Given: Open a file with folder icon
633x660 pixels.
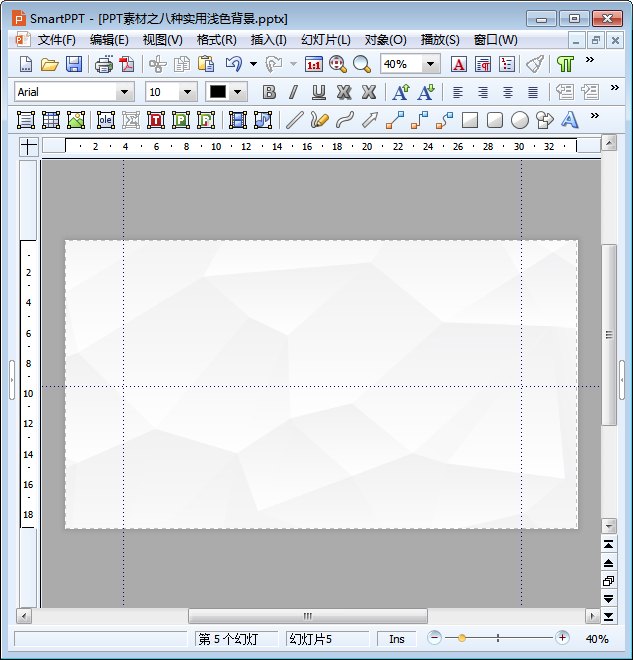Looking at the screenshot, I should 50,64.
